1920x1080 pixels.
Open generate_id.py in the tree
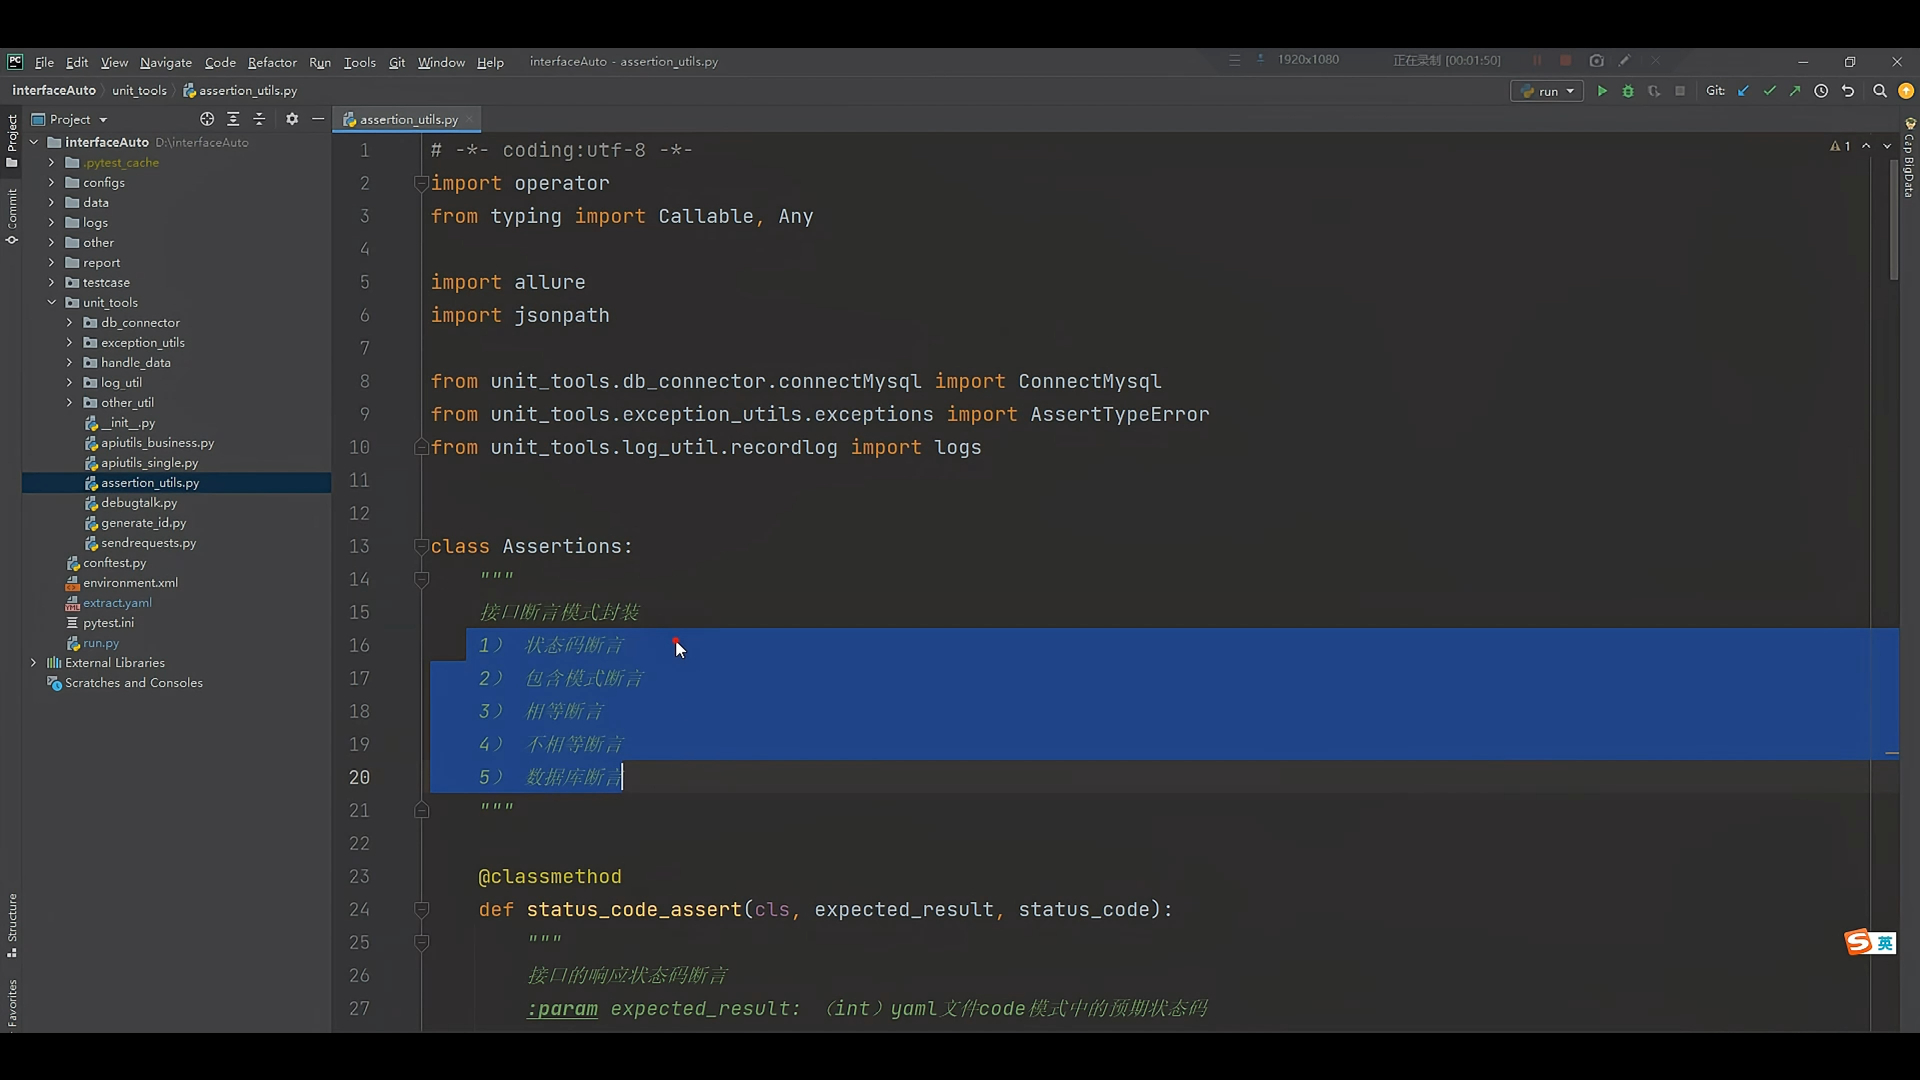point(143,522)
